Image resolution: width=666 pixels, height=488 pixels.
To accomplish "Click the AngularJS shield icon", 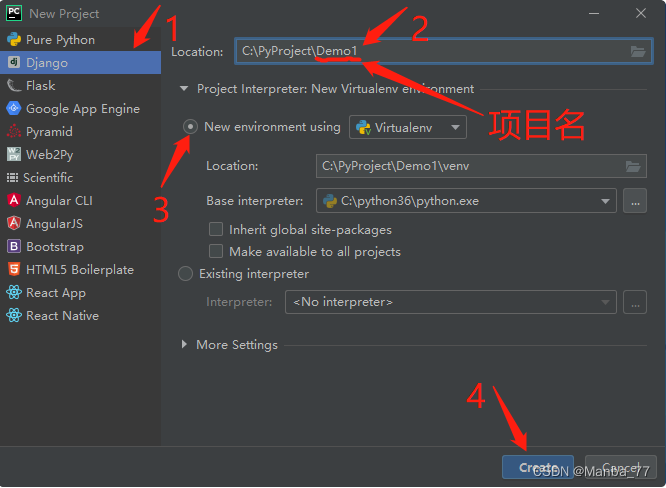I will [14, 223].
